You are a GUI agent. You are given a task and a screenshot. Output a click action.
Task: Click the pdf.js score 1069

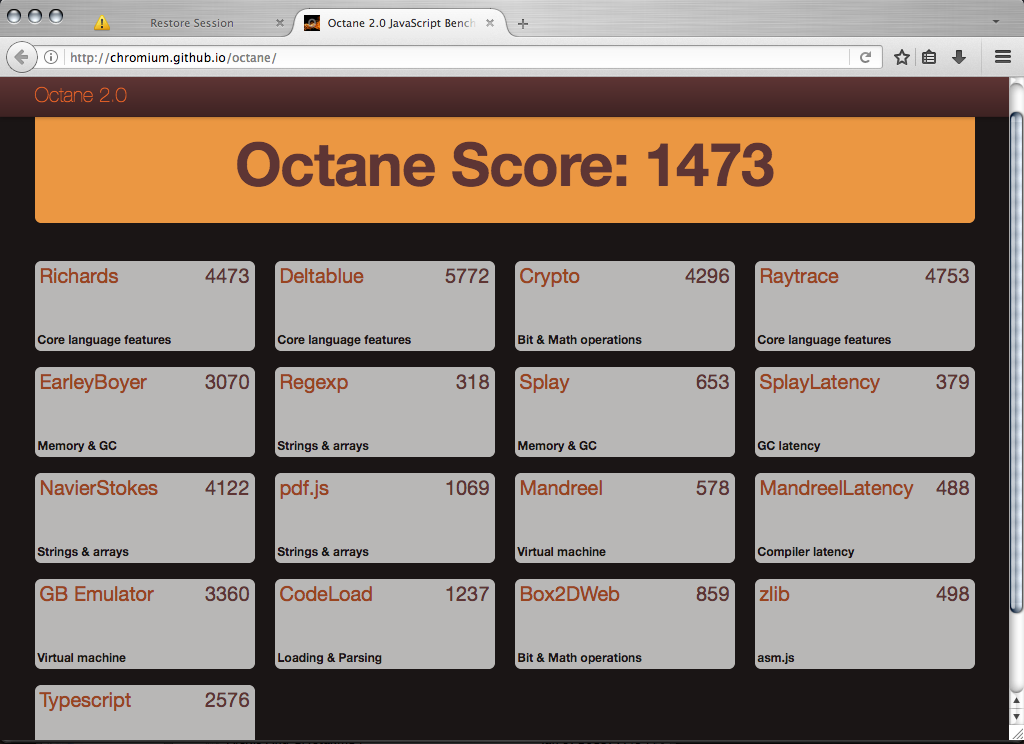click(x=467, y=488)
